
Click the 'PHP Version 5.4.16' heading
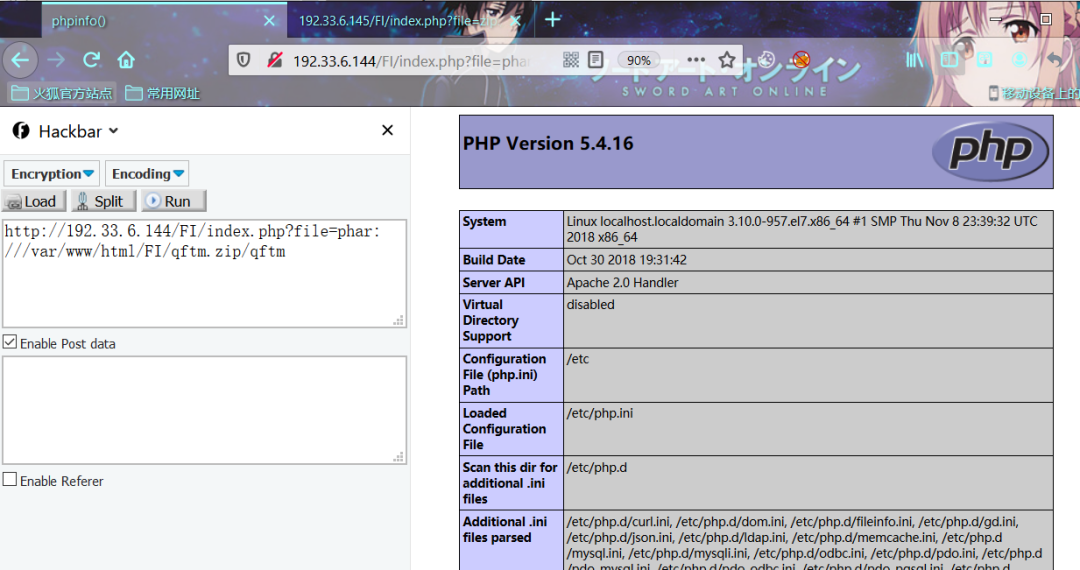[x=548, y=143]
